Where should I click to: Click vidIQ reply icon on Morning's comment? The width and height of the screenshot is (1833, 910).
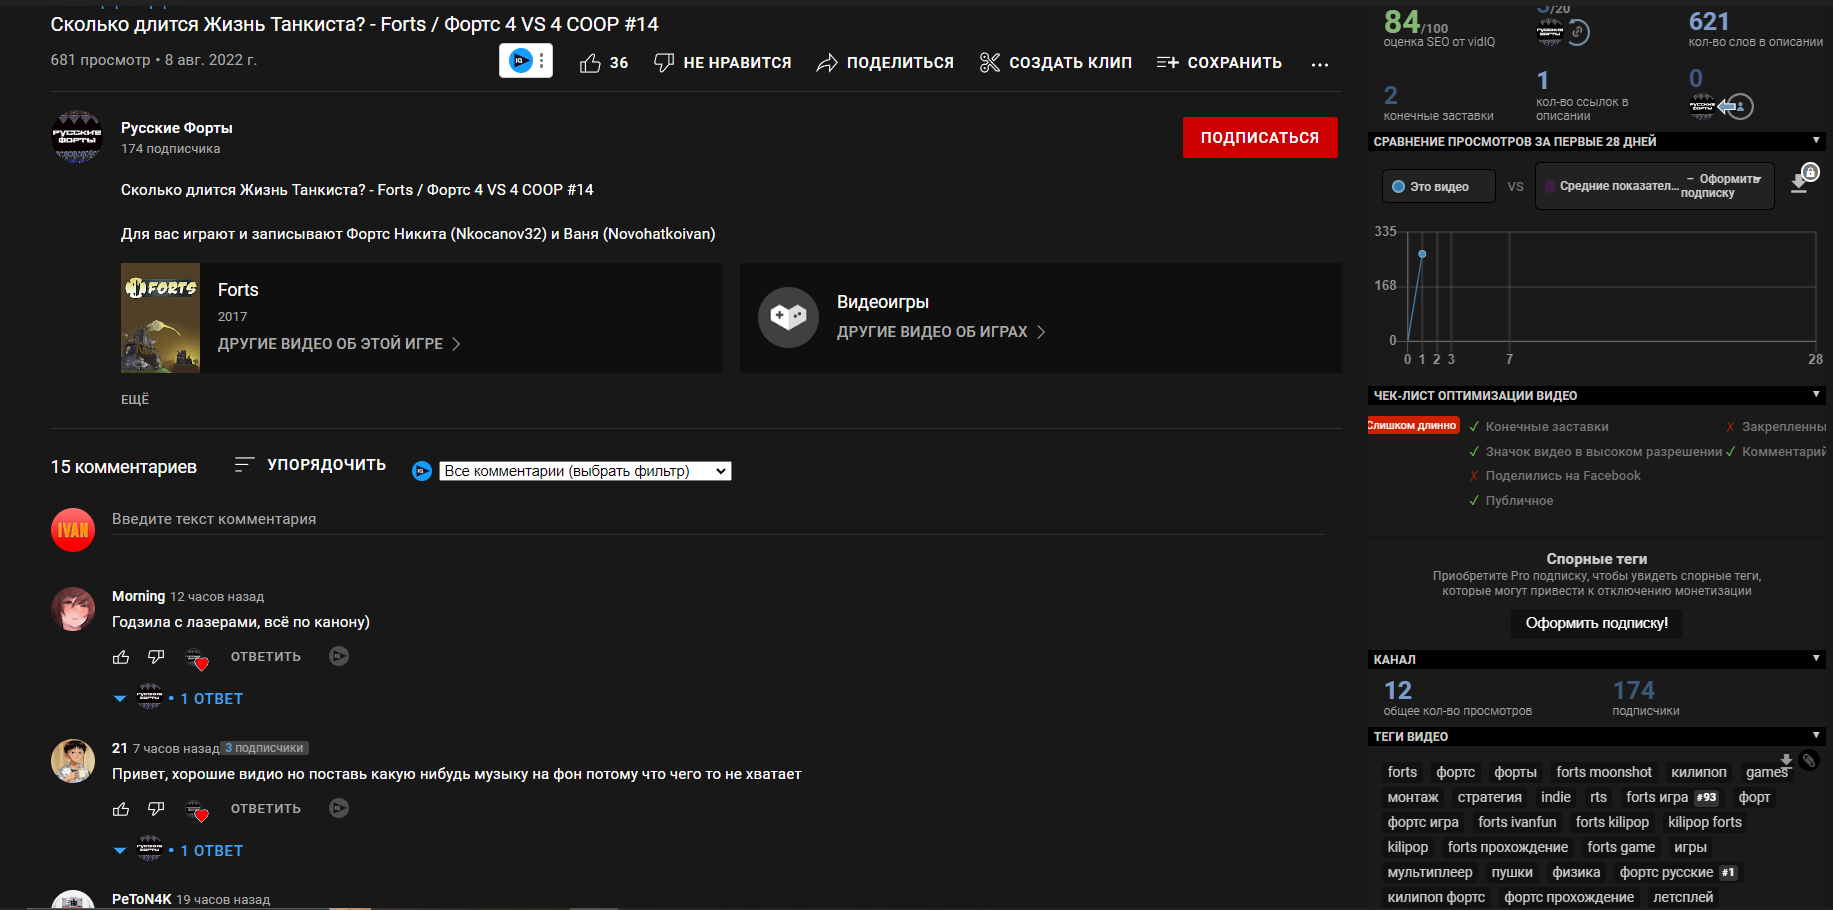tap(339, 656)
